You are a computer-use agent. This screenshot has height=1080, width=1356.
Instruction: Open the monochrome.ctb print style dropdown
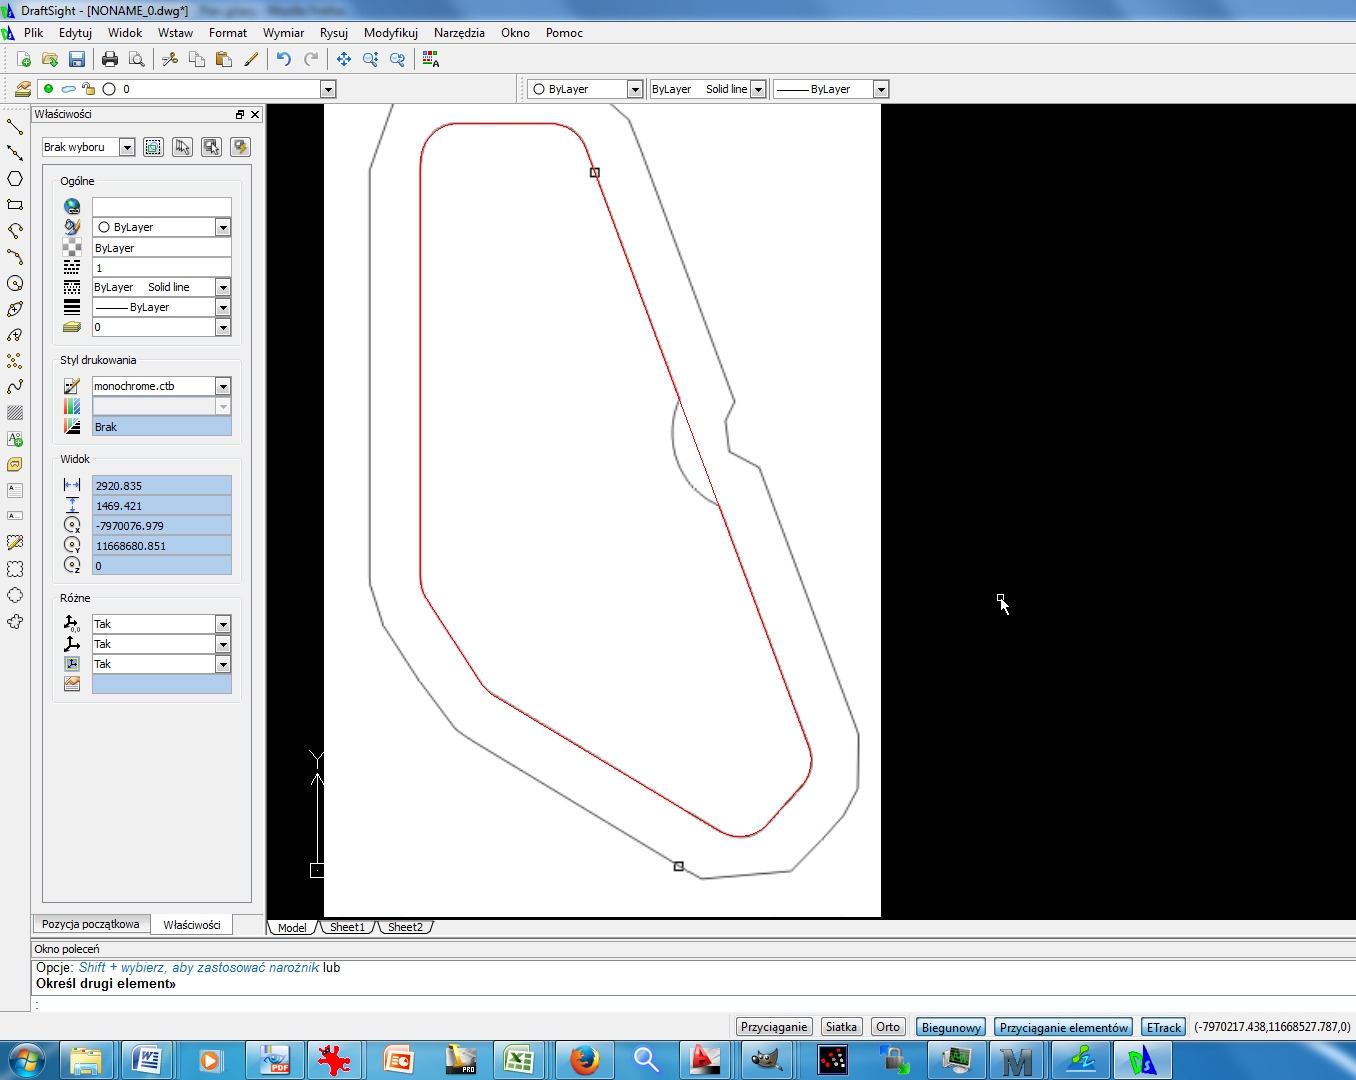click(x=223, y=386)
